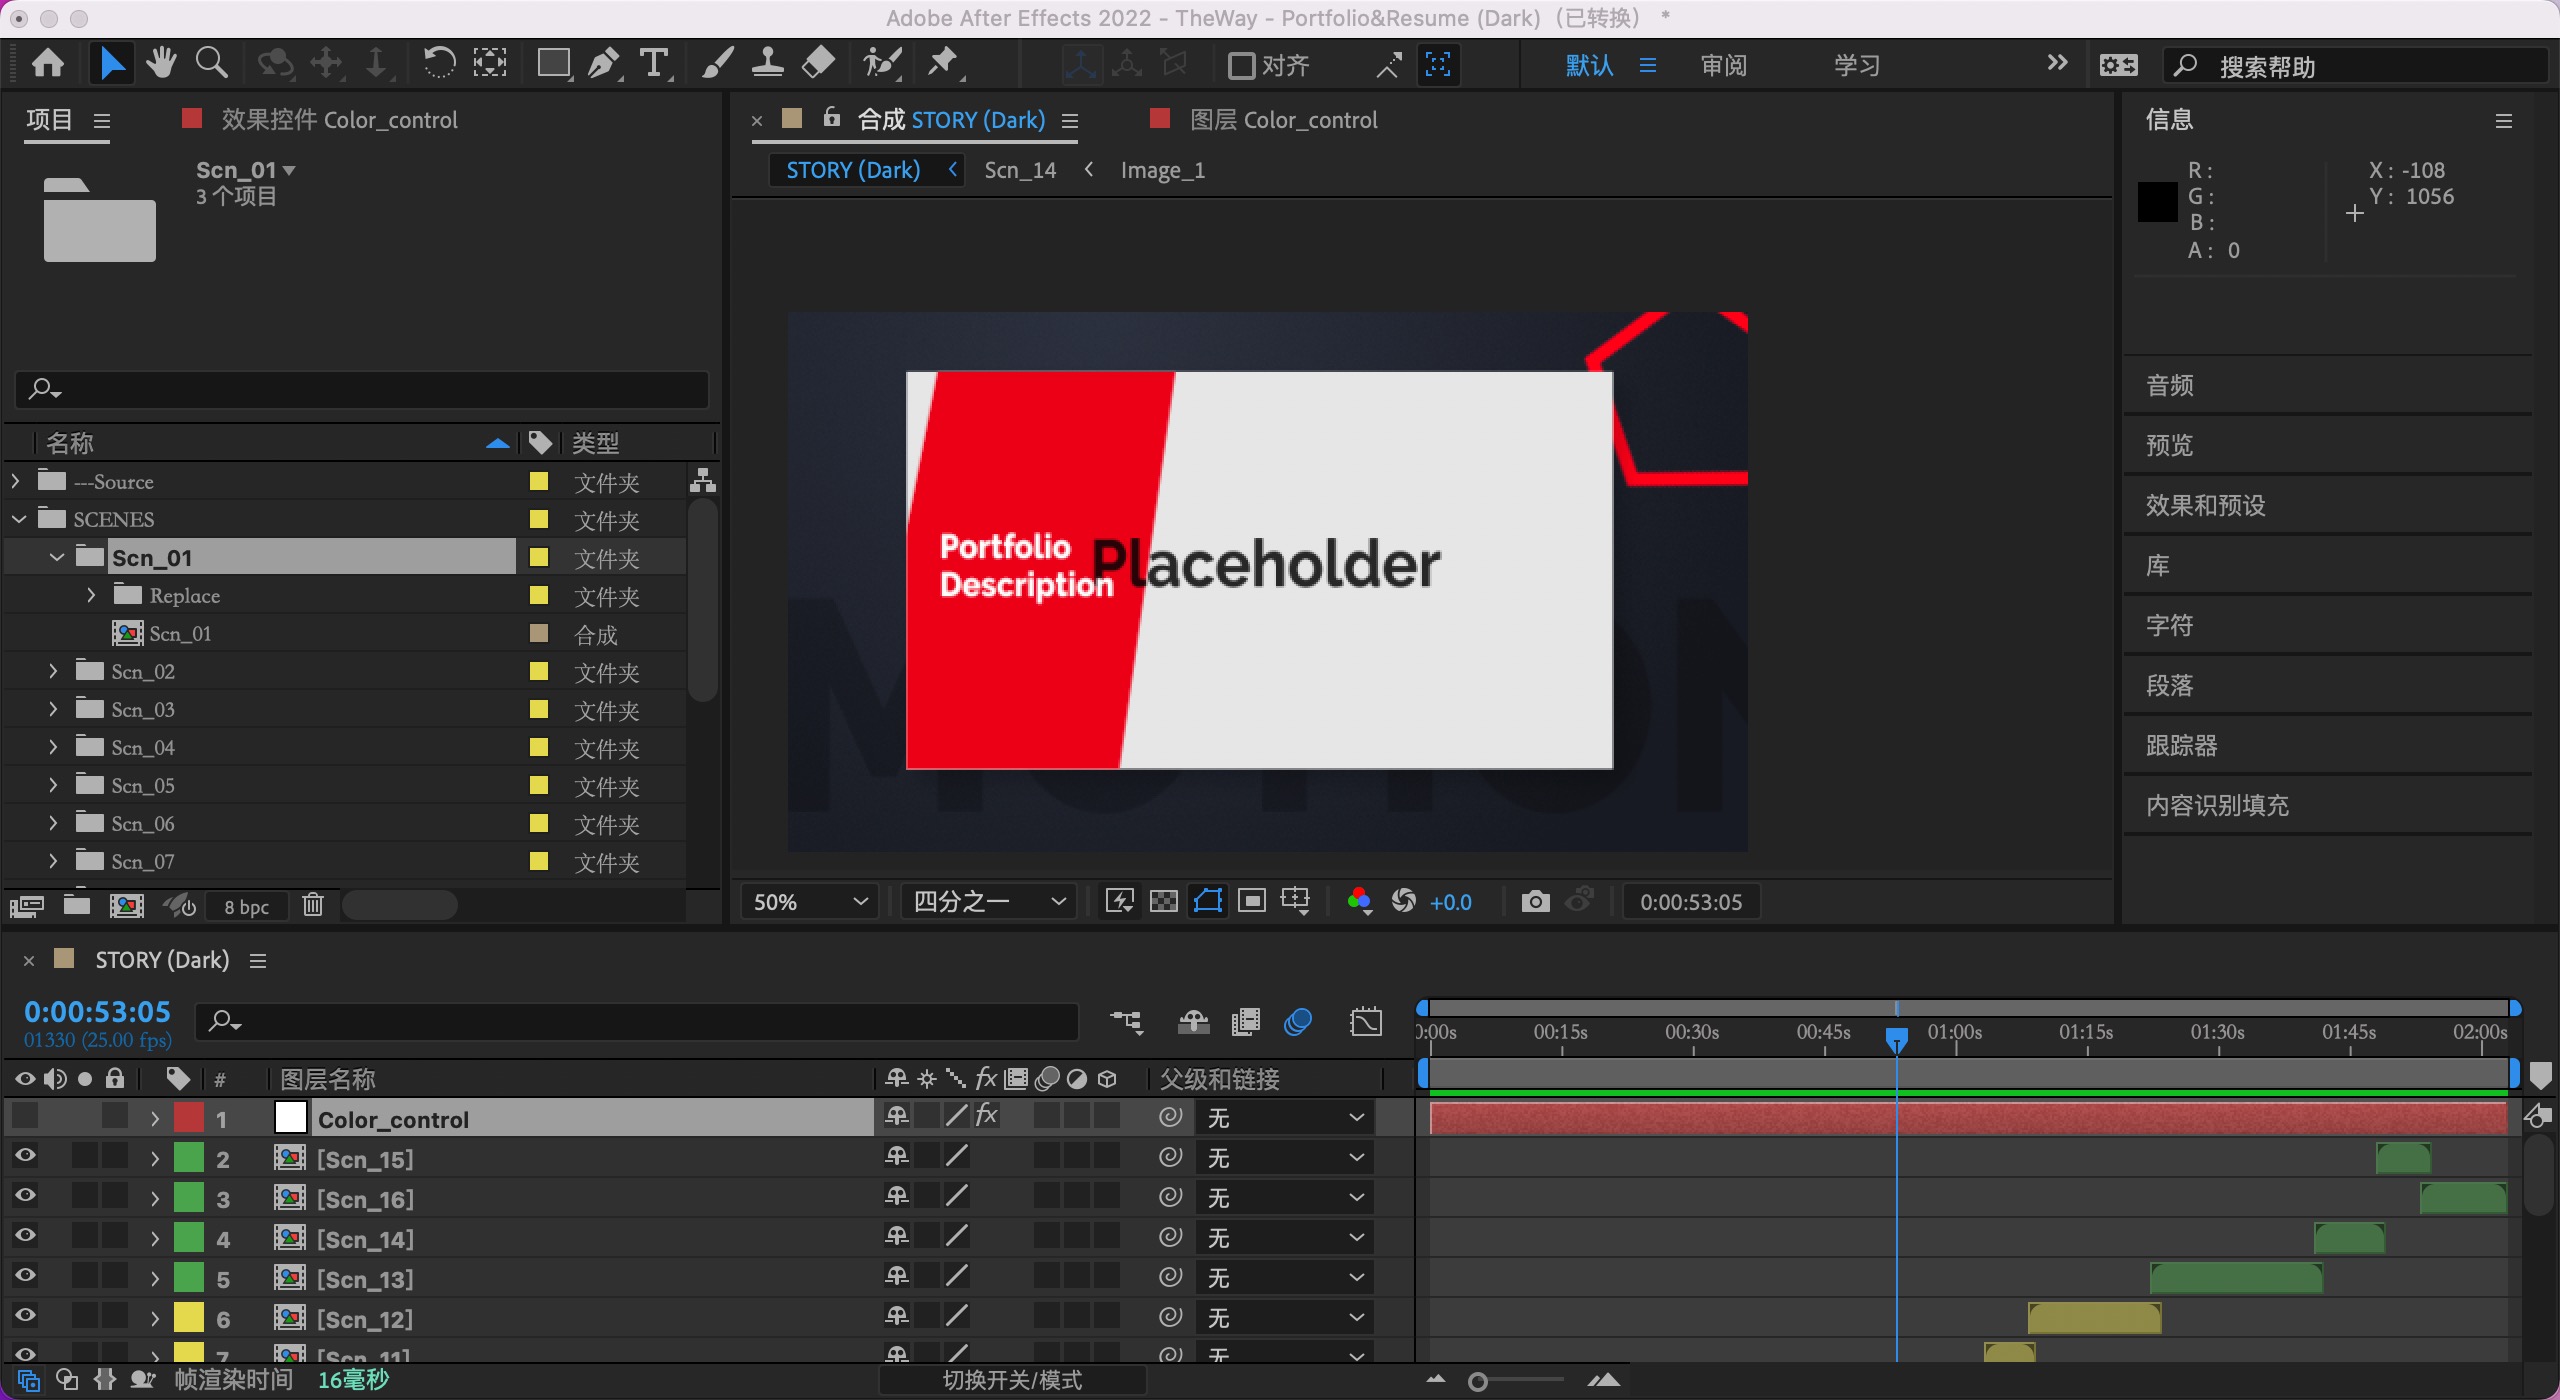Click the trash icon in Project panel
2560x1400 pixels.
click(313, 906)
